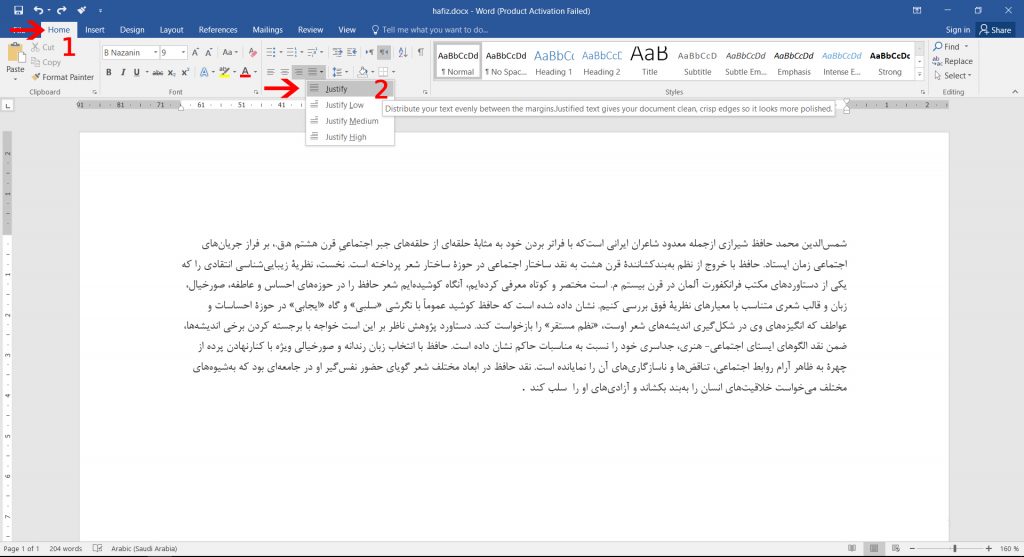Image resolution: width=1024 pixels, height=557 pixels.
Task: Increase the paragraph indent
Action: click(351, 52)
